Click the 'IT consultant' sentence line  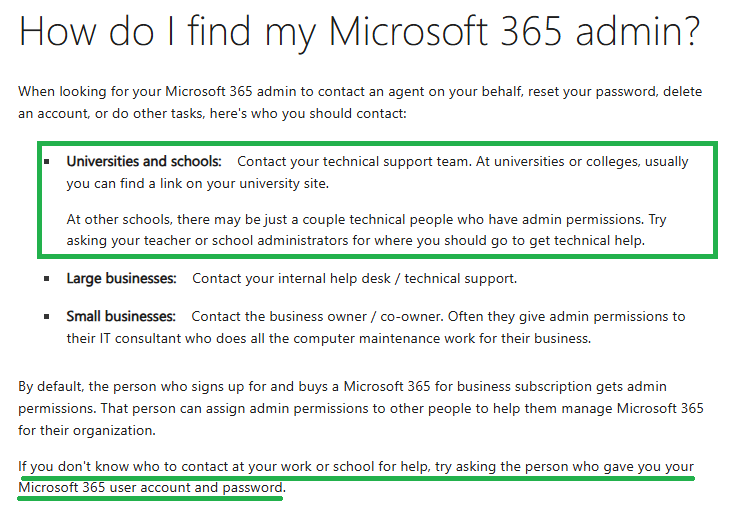tap(329, 339)
